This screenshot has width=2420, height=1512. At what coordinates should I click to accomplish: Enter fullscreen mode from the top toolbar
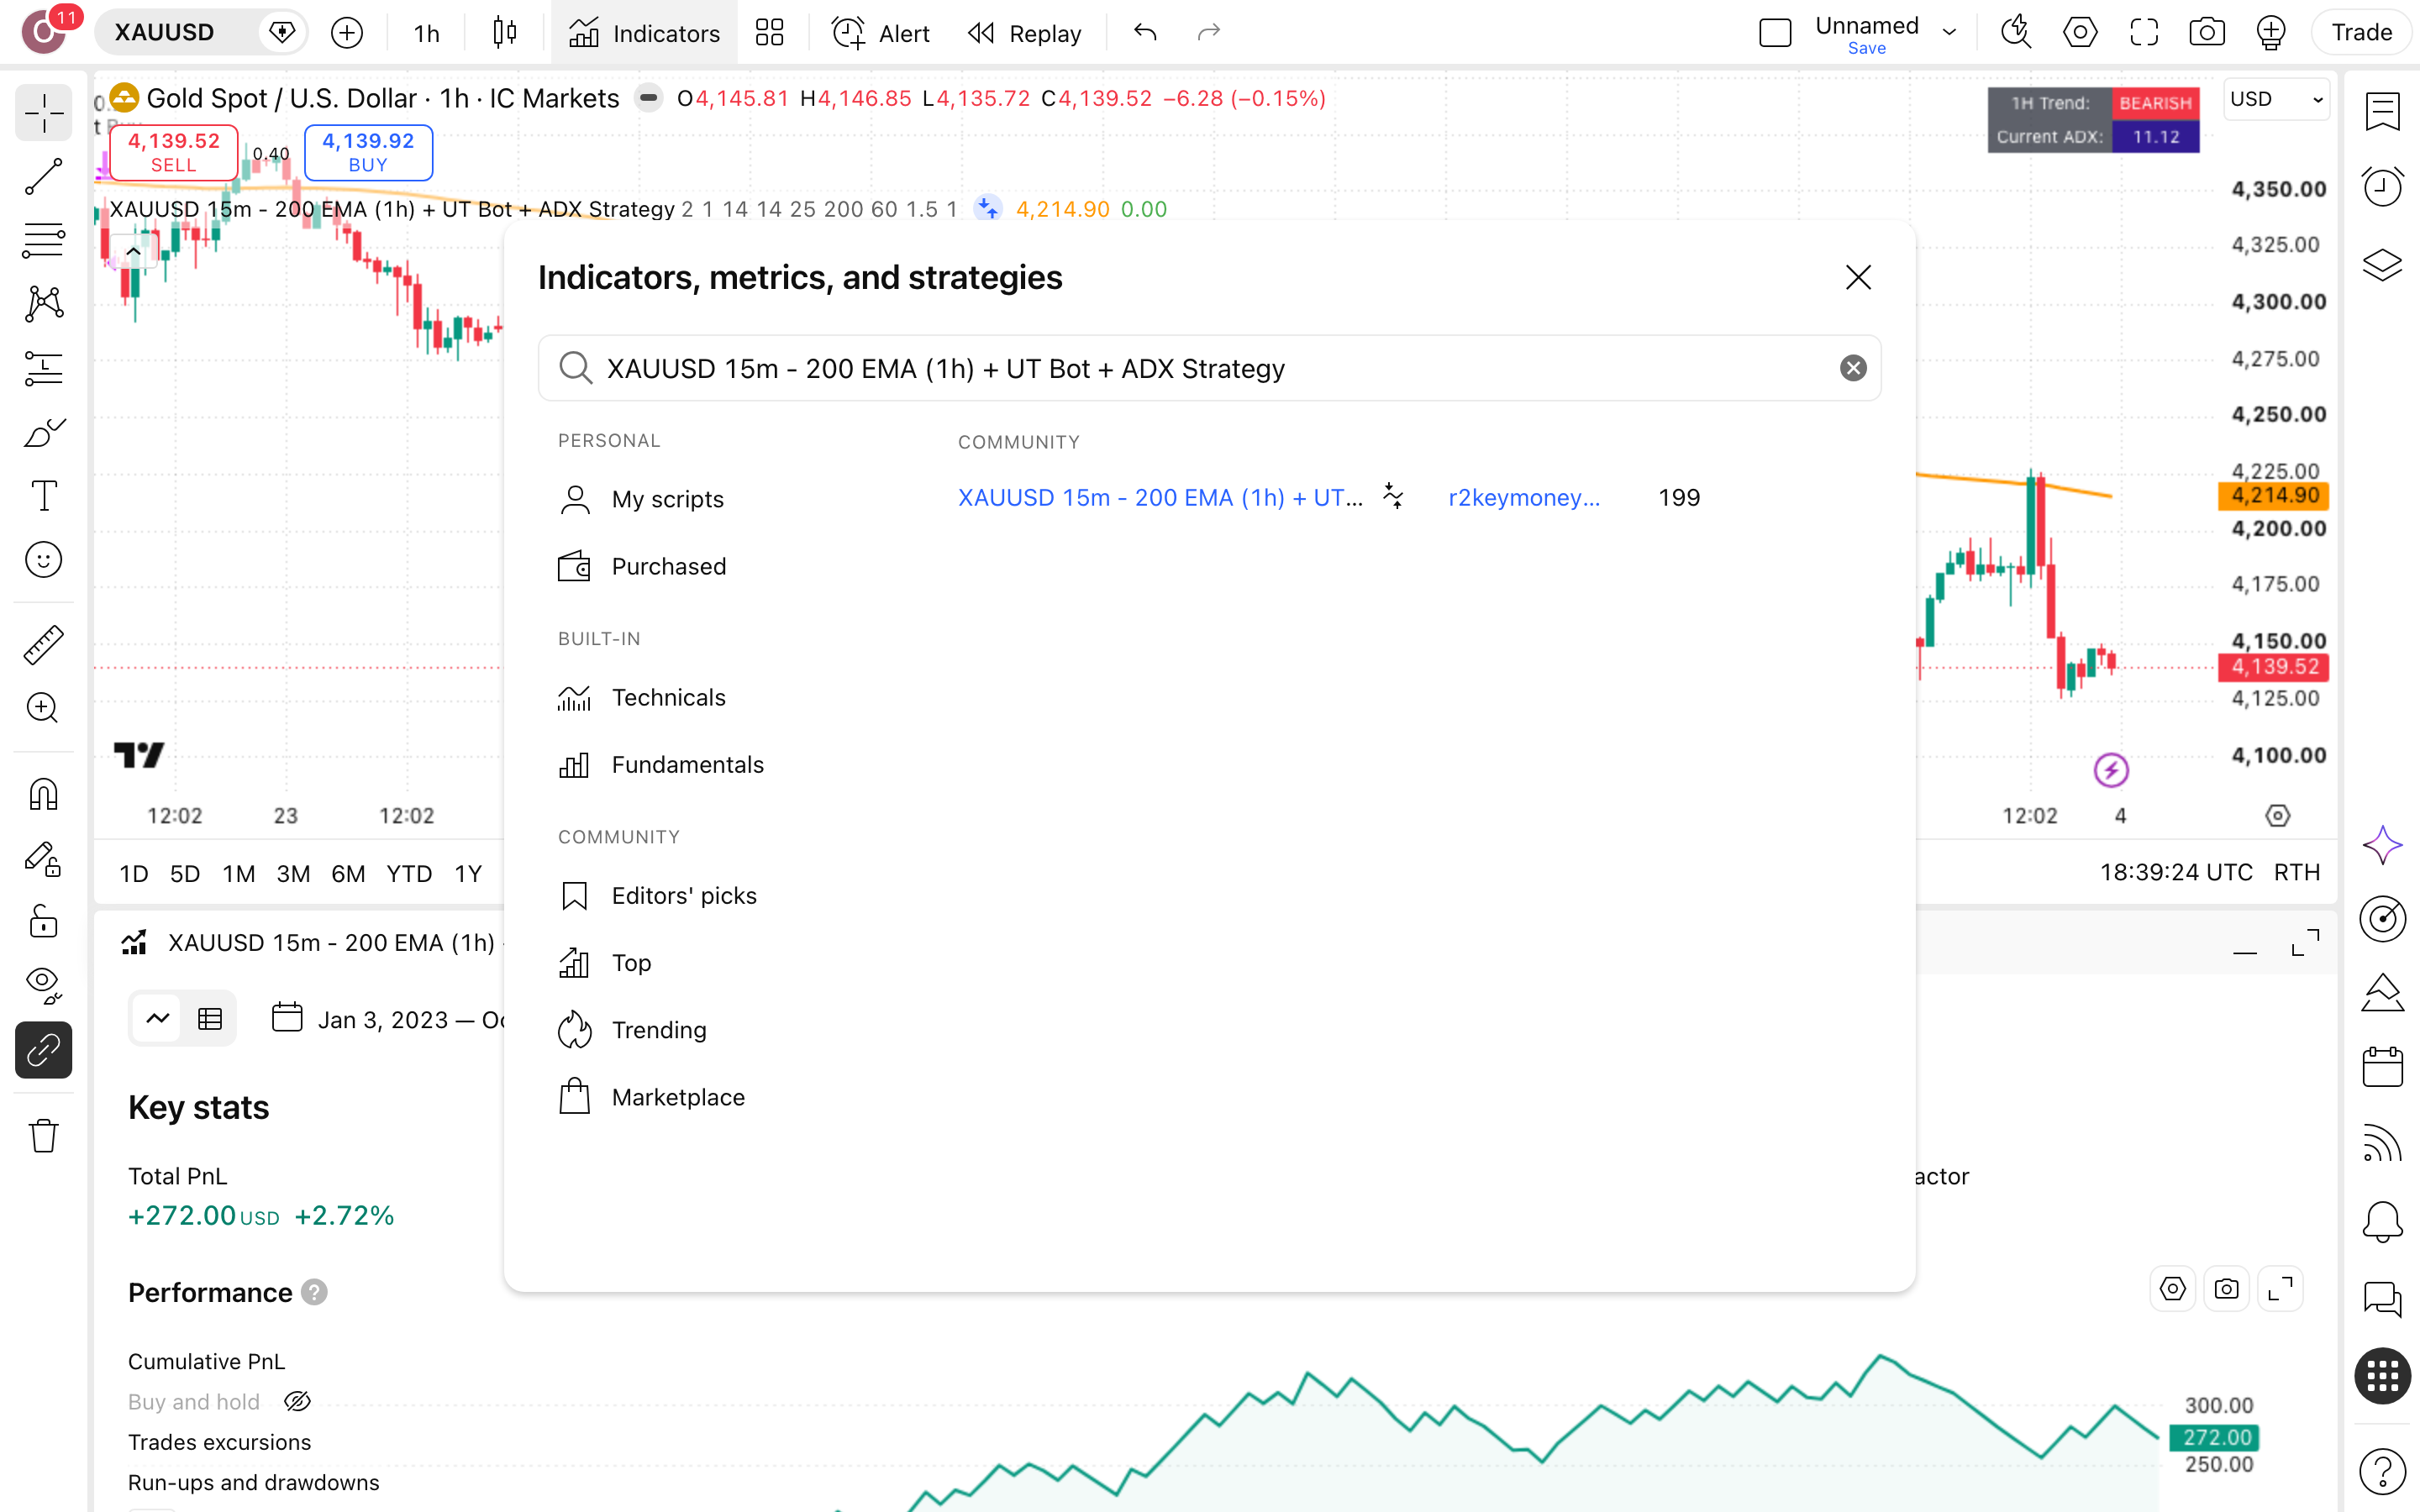coord(2144,33)
